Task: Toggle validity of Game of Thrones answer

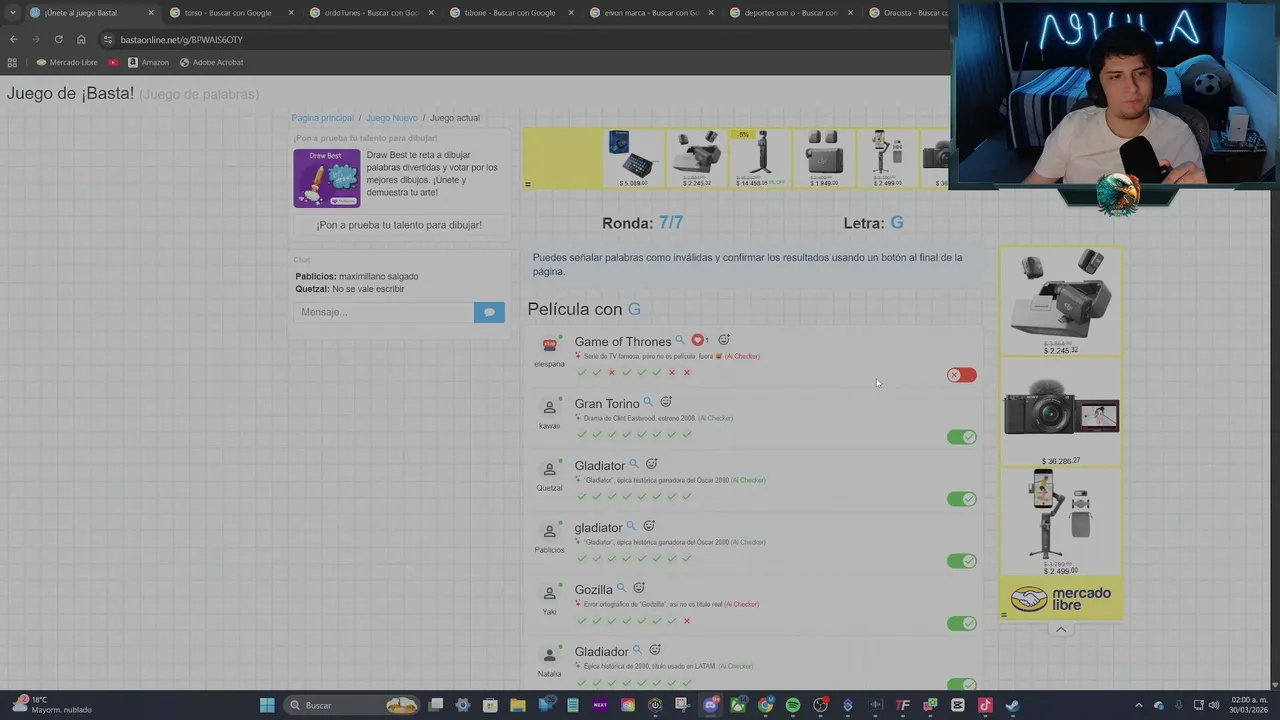Action: (962, 375)
